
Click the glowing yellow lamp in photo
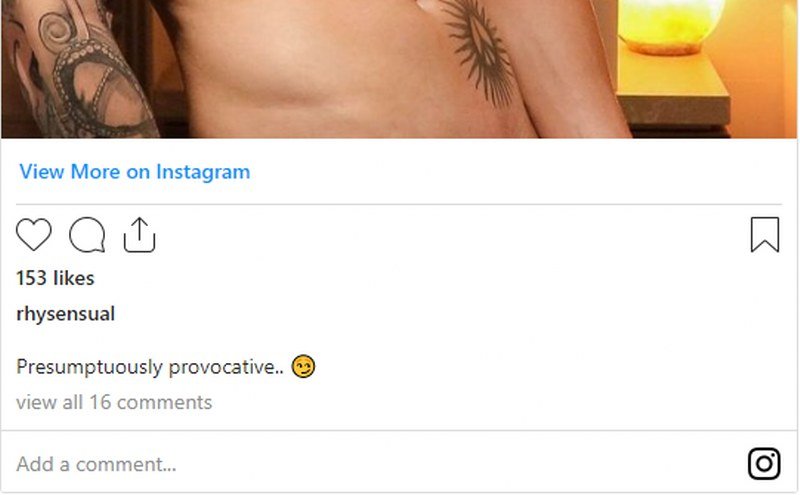pos(669,26)
